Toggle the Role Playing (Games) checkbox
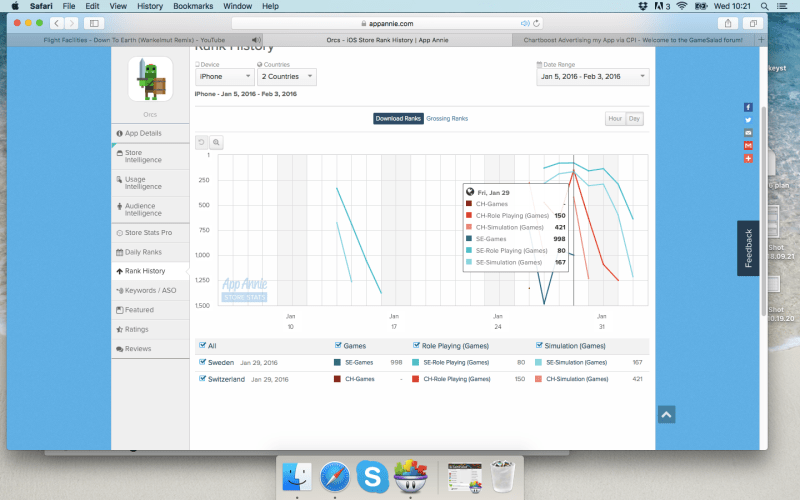The height and width of the screenshot is (500, 800). point(416,345)
